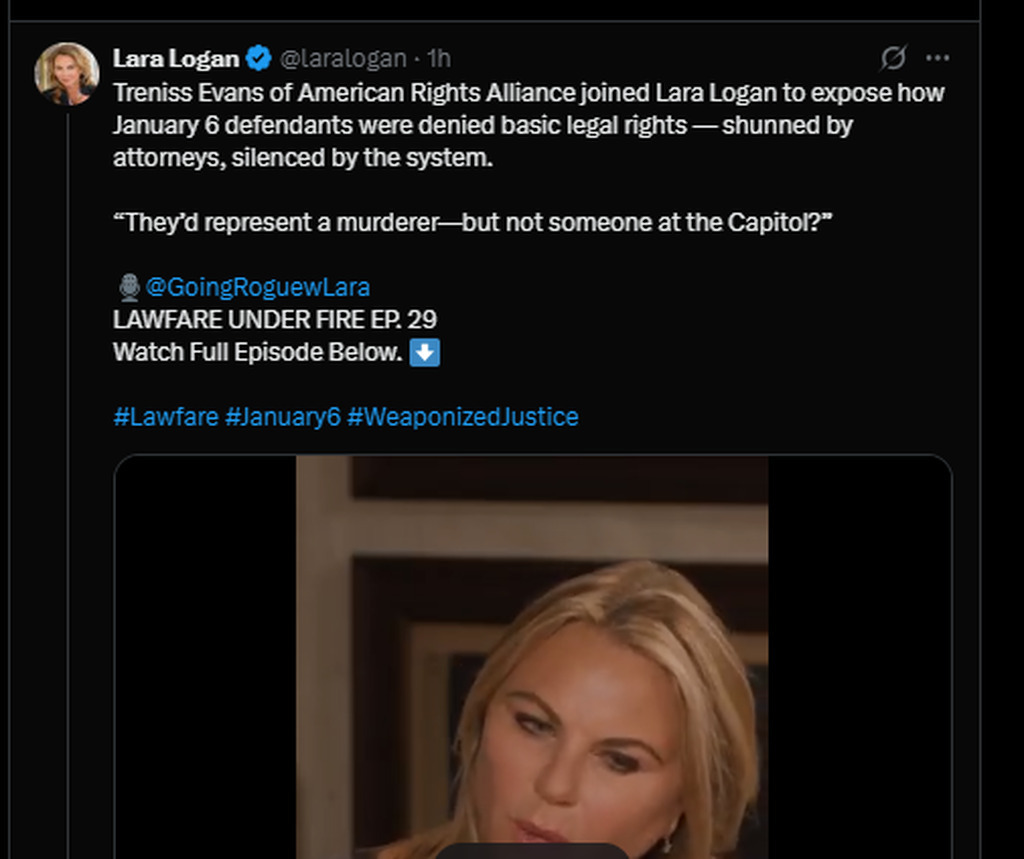This screenshot has width=1024, height=859.
Task: Click the quoted "They'd represent a murderer" line
Action: point(473,222)
